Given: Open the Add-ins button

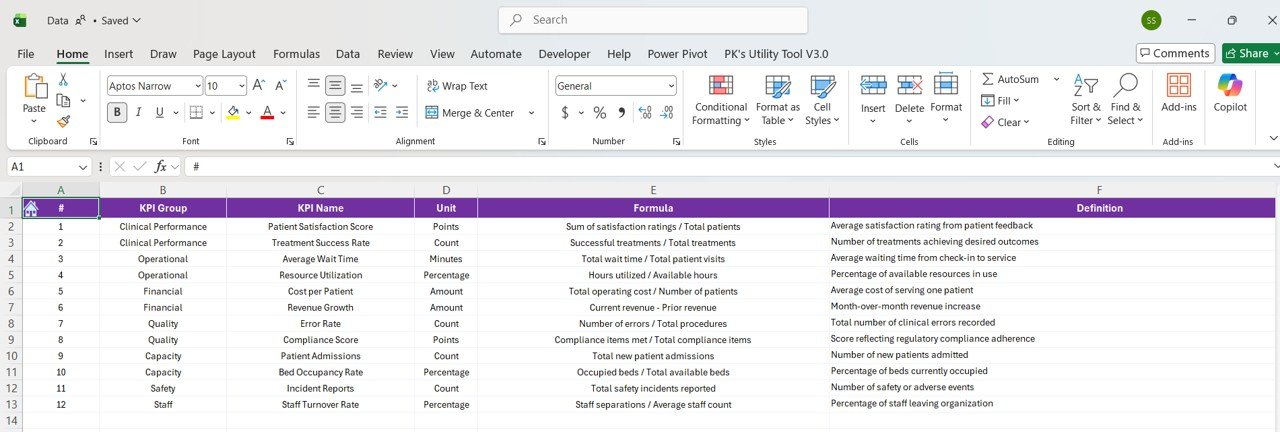Looking at the screenshot, I should click(1178, 93).
